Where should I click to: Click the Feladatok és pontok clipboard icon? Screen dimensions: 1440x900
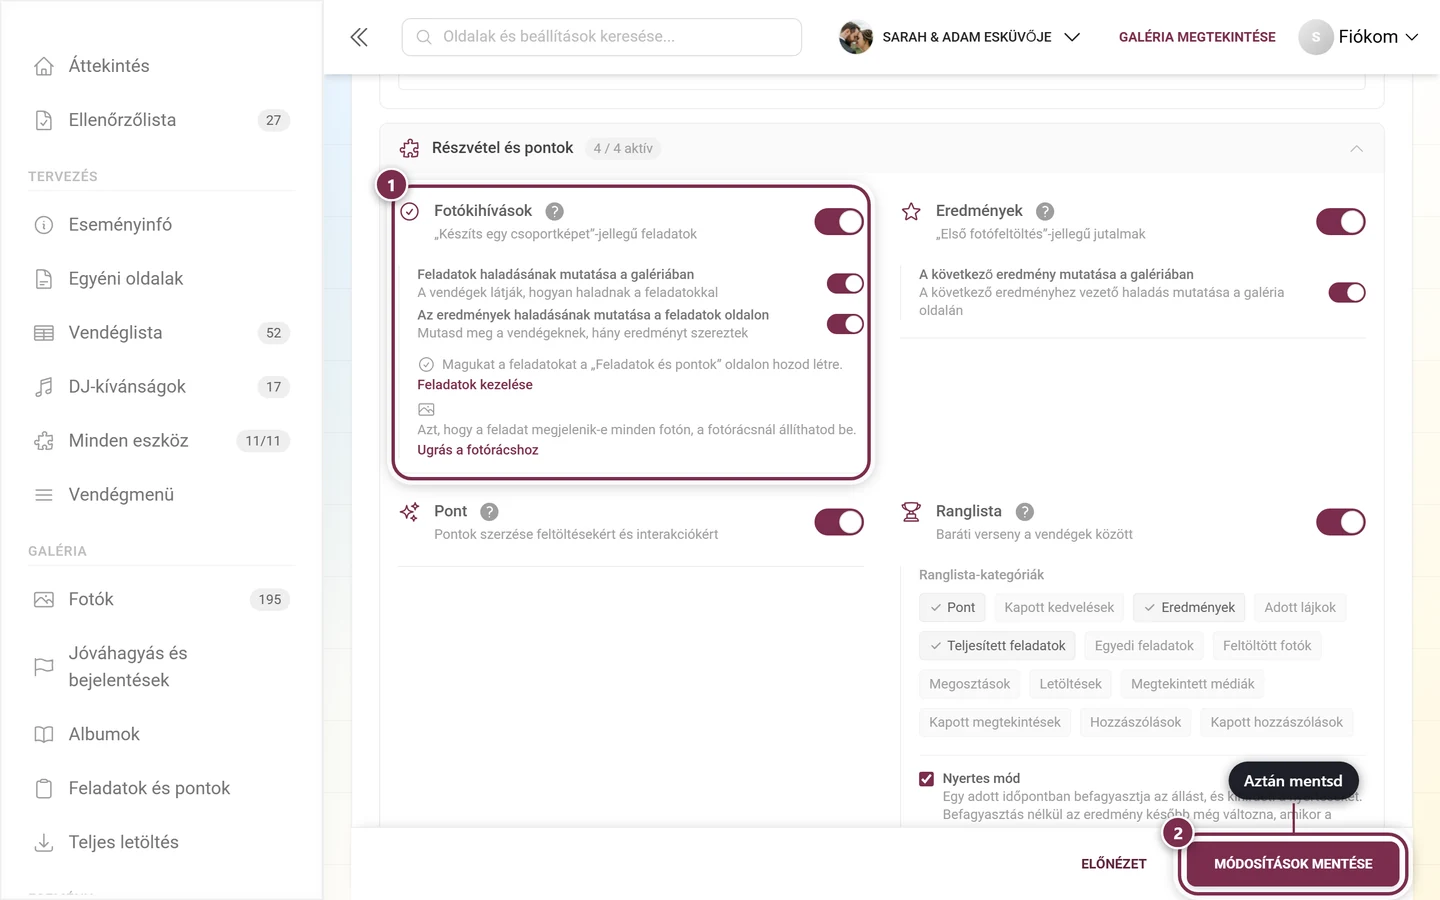click(x=44, y=789)
